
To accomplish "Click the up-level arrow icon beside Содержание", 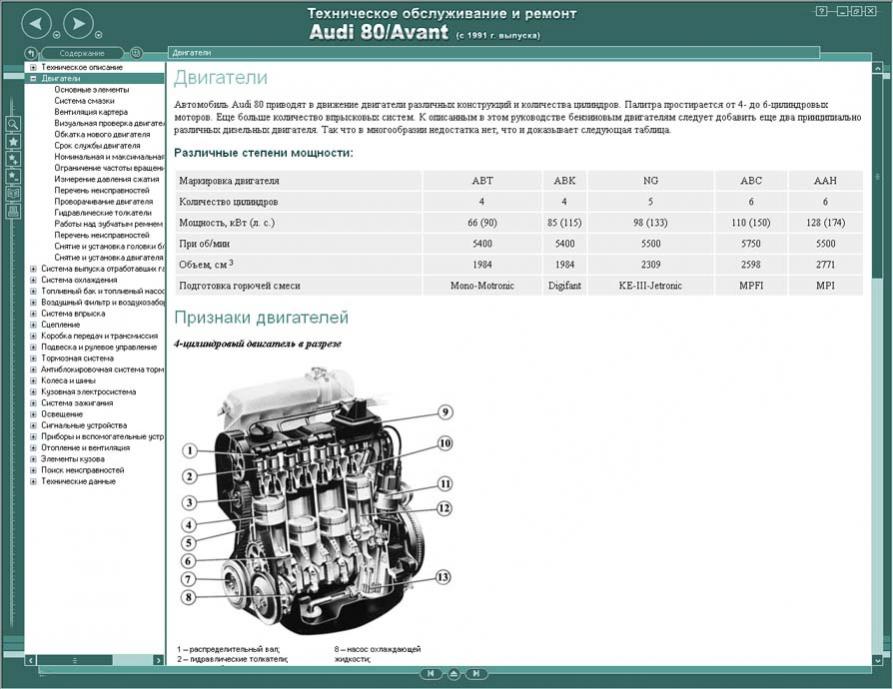I will click(x=31, y=53).
